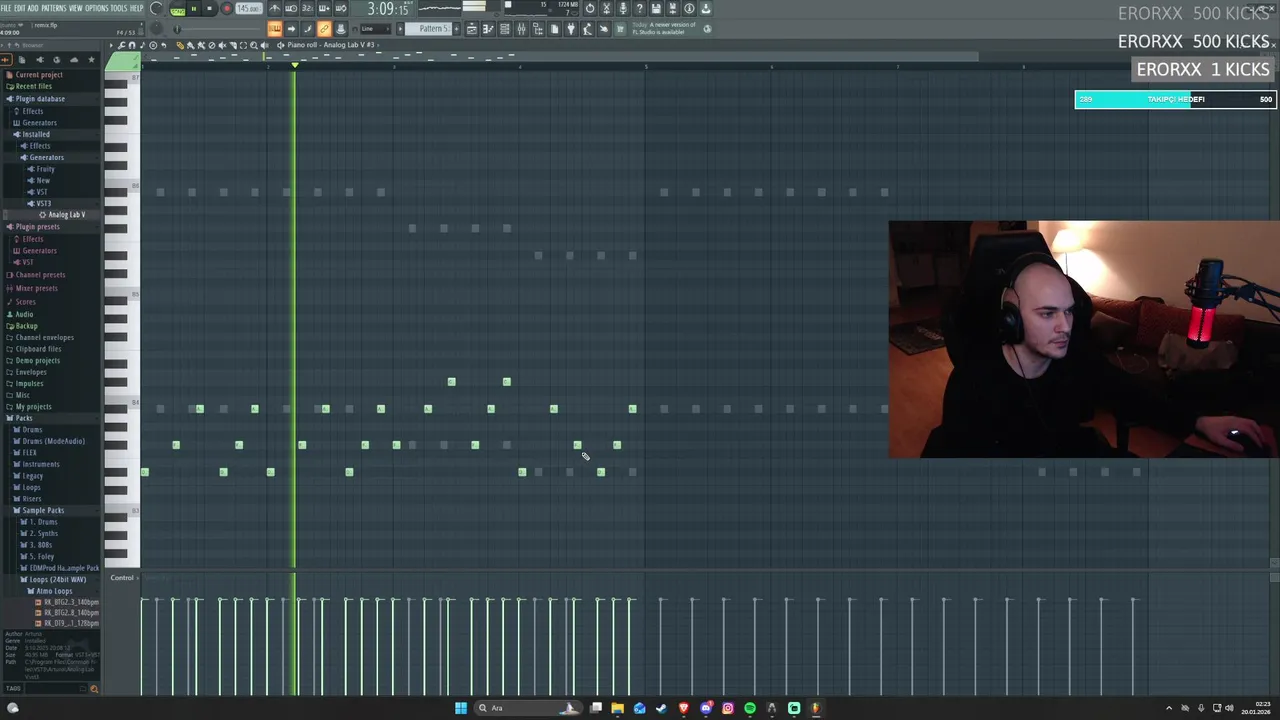This screenshot has height=720, width=1280.
Task: Open the OPTIONS menu
Action: tap(97, 8)
